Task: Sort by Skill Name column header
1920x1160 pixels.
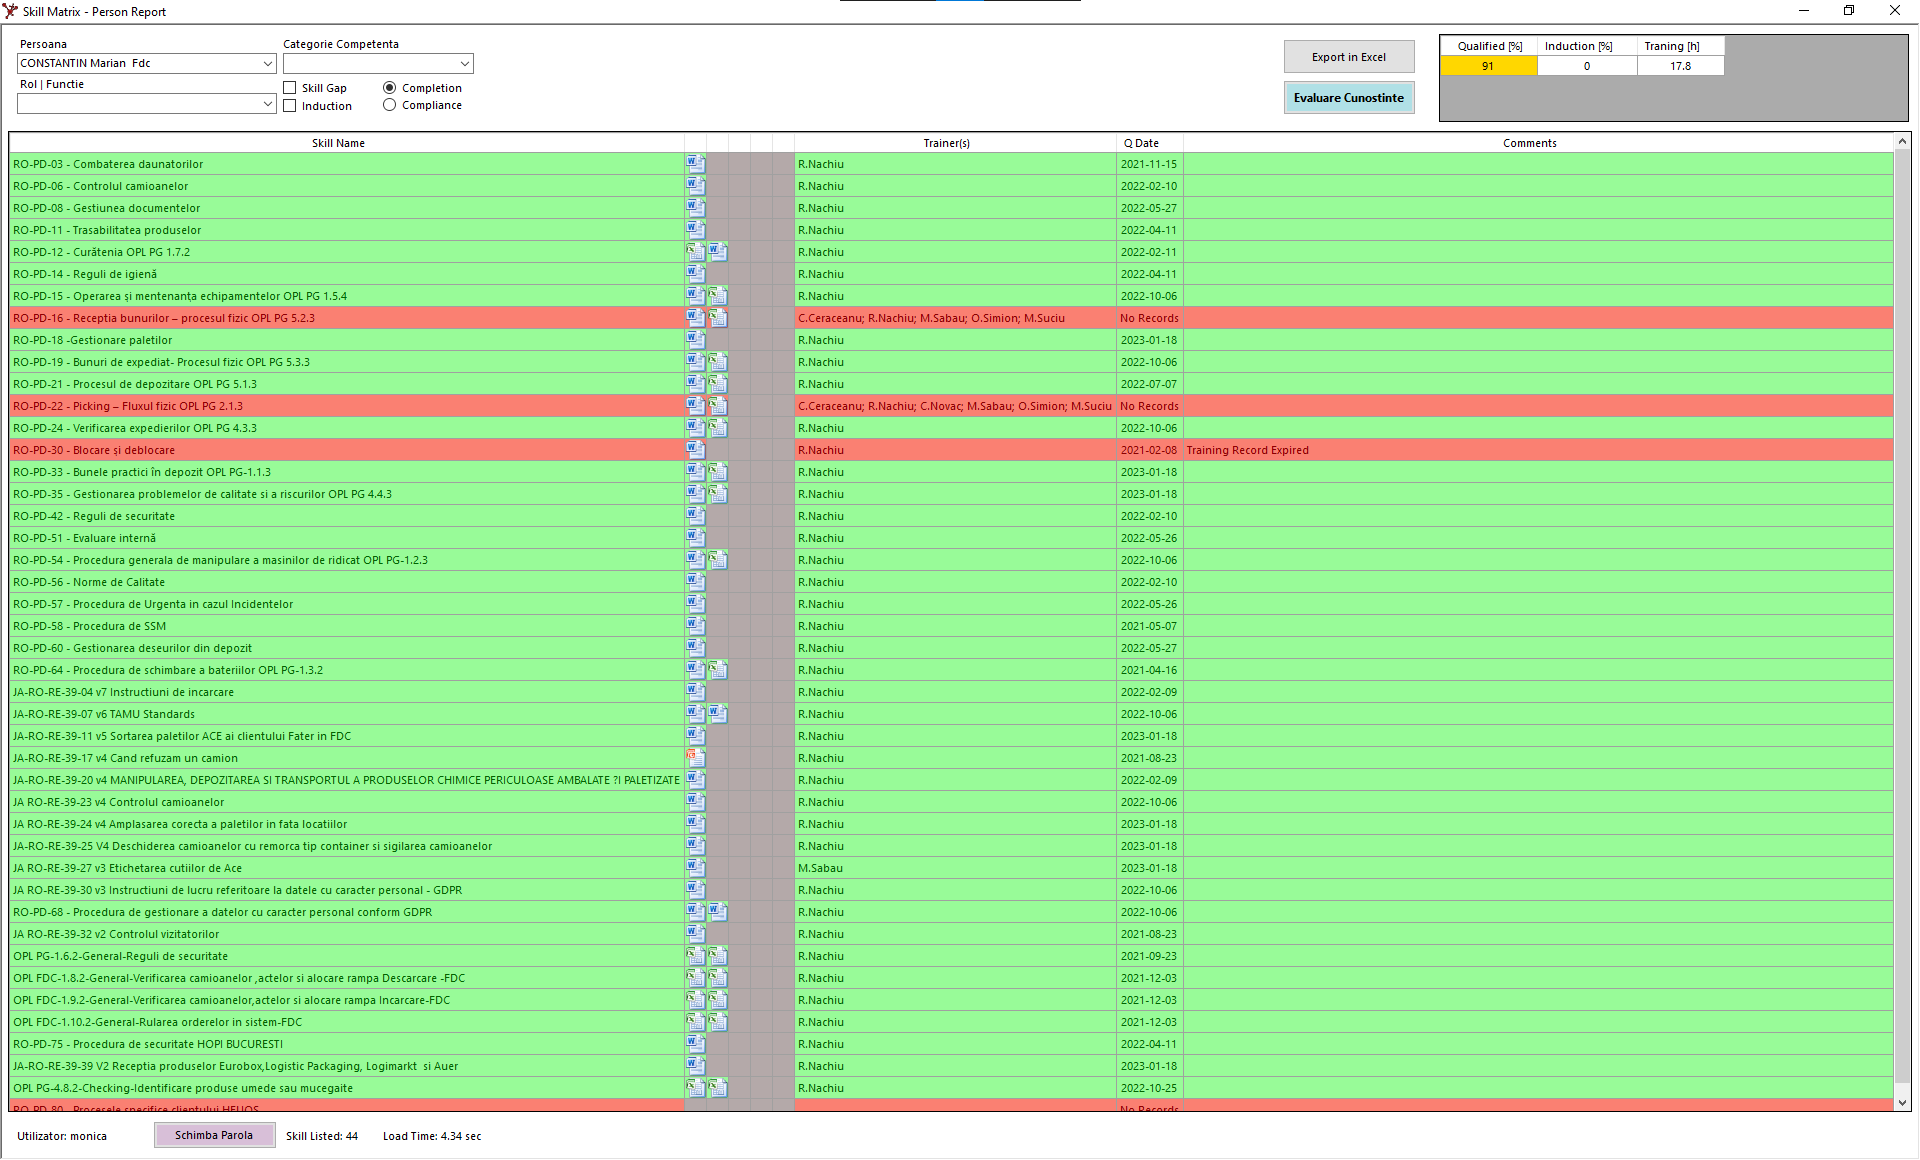Action: click(338, 143)
